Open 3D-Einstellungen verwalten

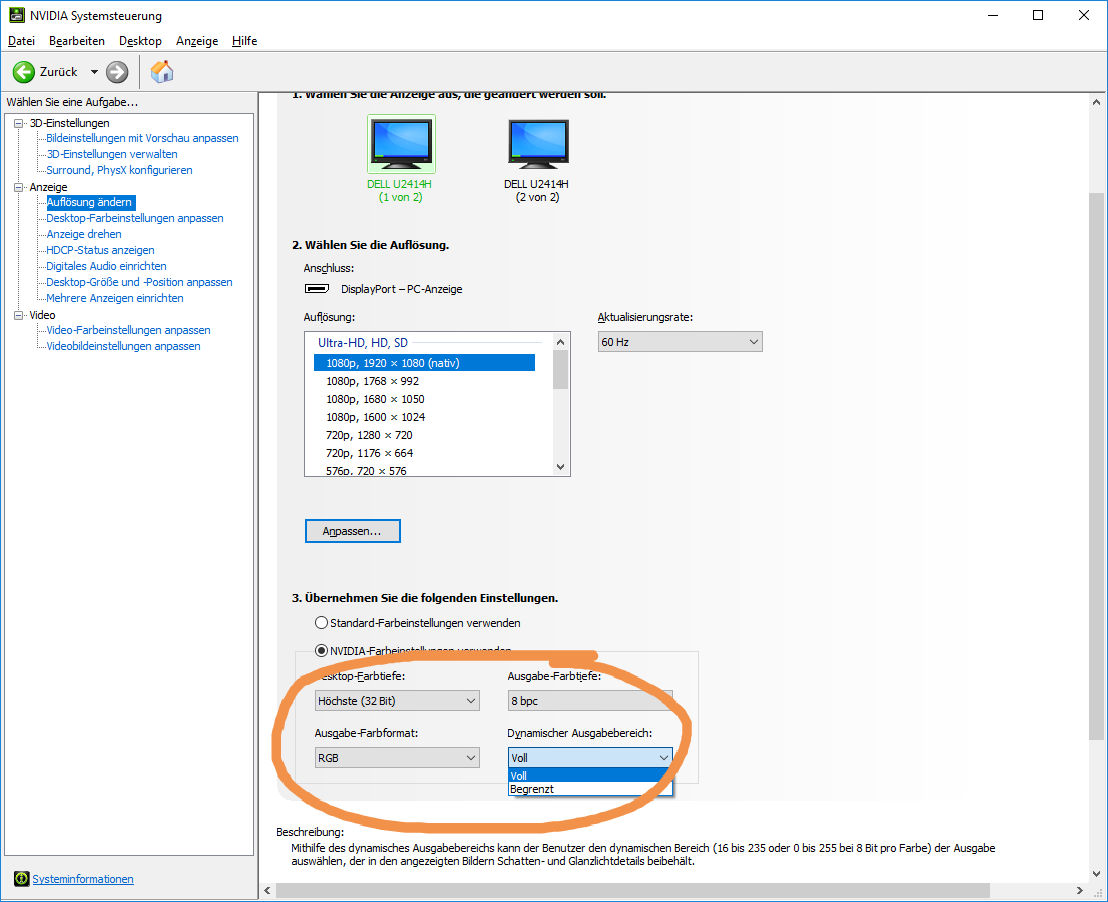pyautogui.click(x=112, y=154)
